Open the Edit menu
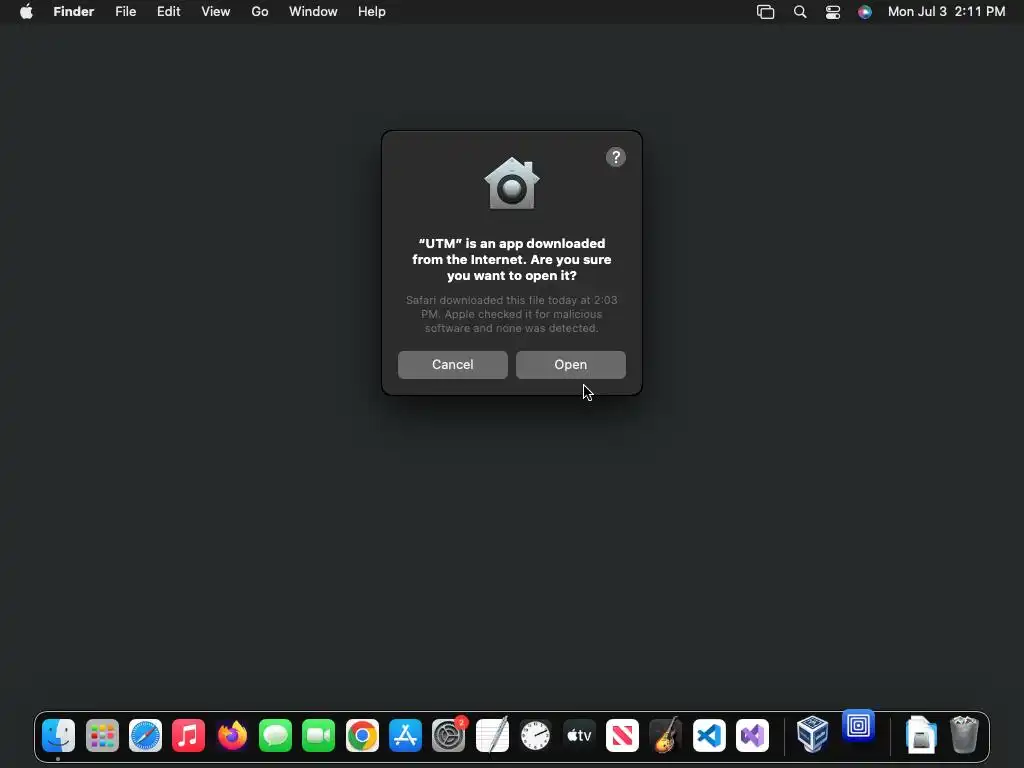The image size is (1024, 768). [168, 11]
